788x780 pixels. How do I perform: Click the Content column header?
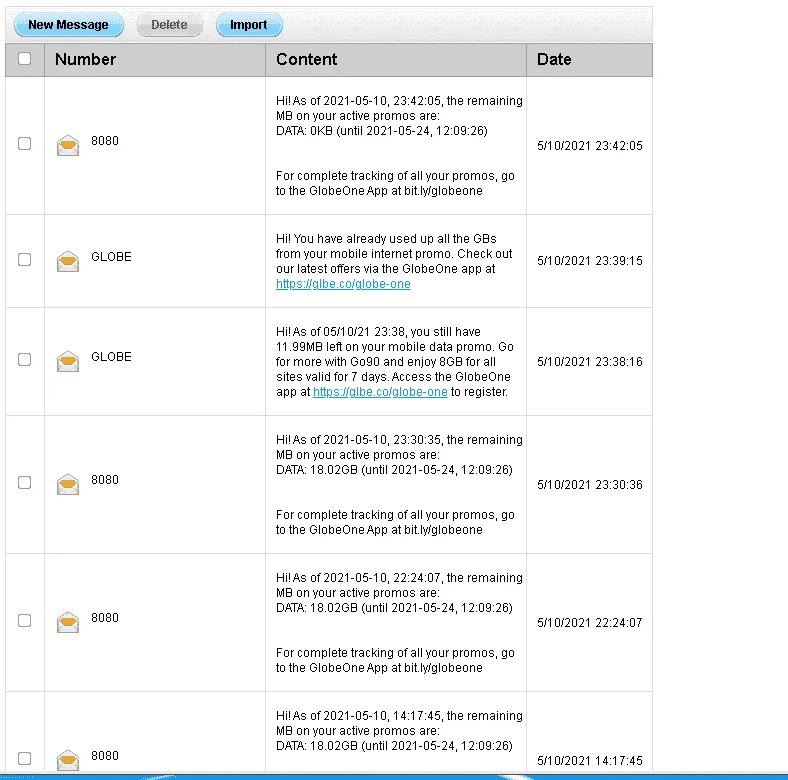(x=396, y=60)
